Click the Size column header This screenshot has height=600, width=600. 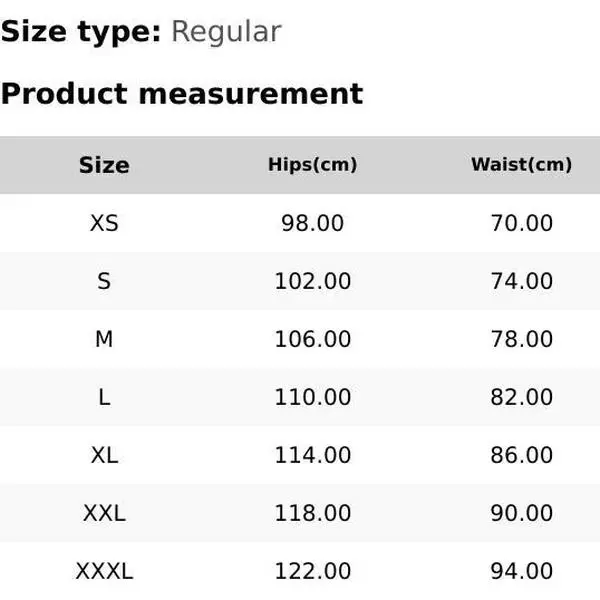click(x=104, y=165)
